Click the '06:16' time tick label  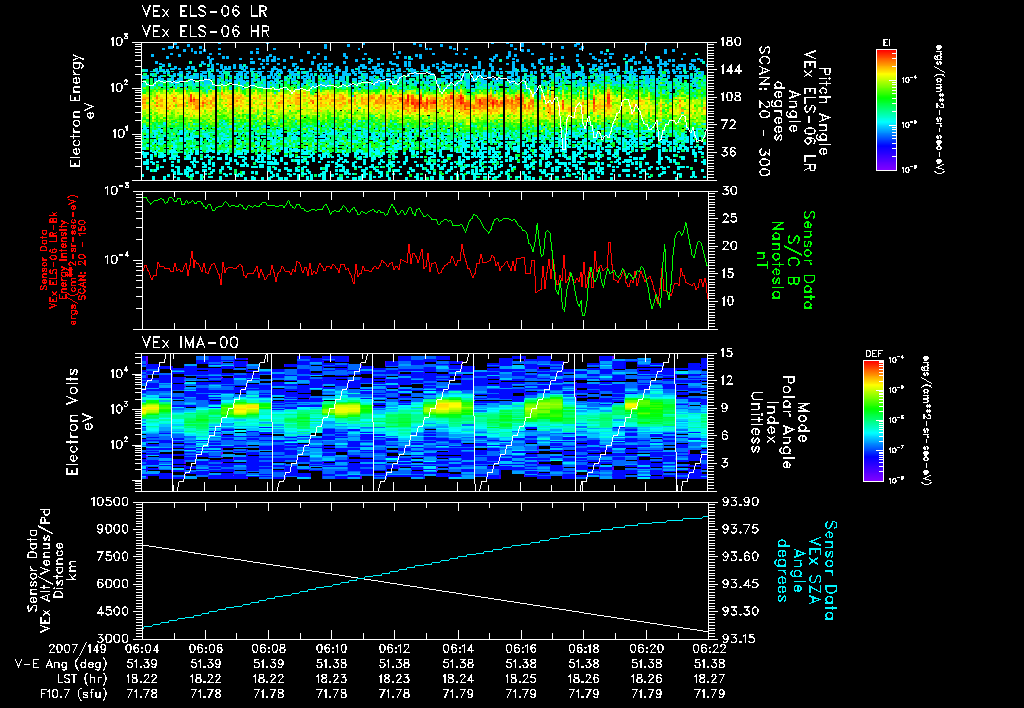point(520,649)
